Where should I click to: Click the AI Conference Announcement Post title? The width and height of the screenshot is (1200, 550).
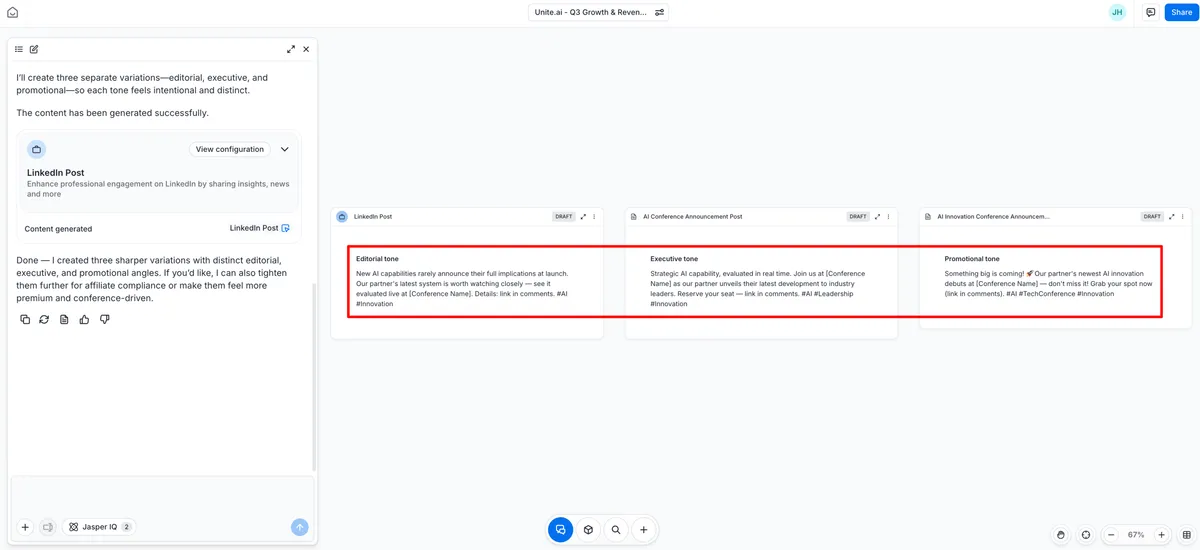pyautogui.click(x=693, y=216)
